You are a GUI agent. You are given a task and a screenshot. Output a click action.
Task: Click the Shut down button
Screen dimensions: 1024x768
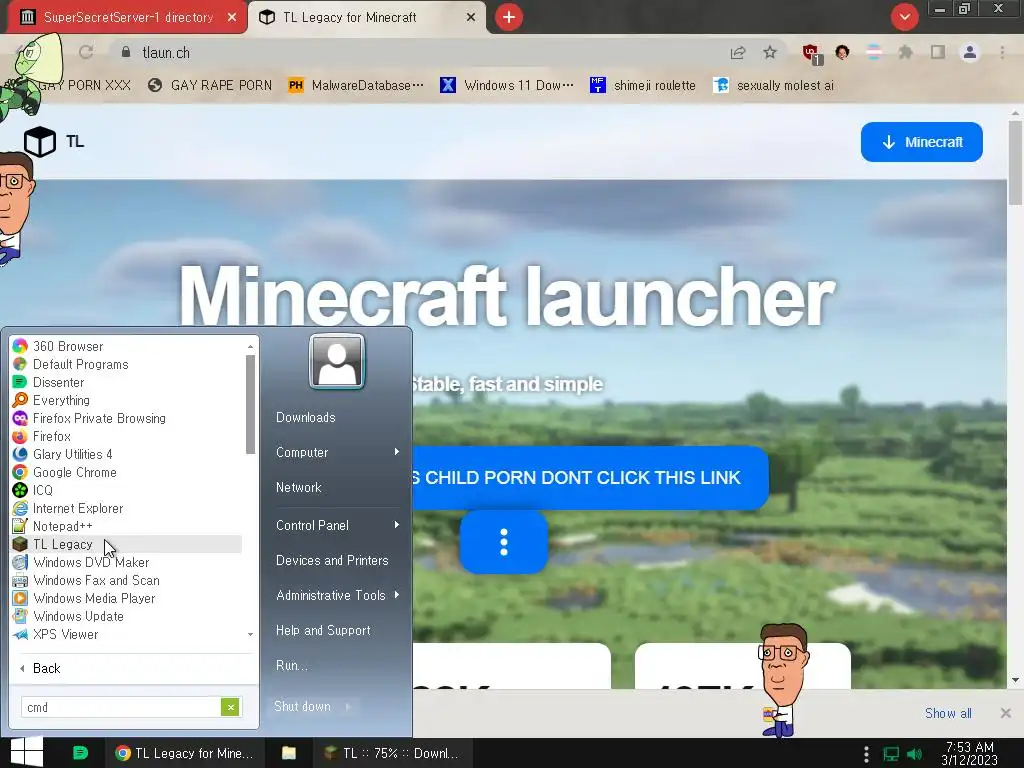click(x=302, y=706)
